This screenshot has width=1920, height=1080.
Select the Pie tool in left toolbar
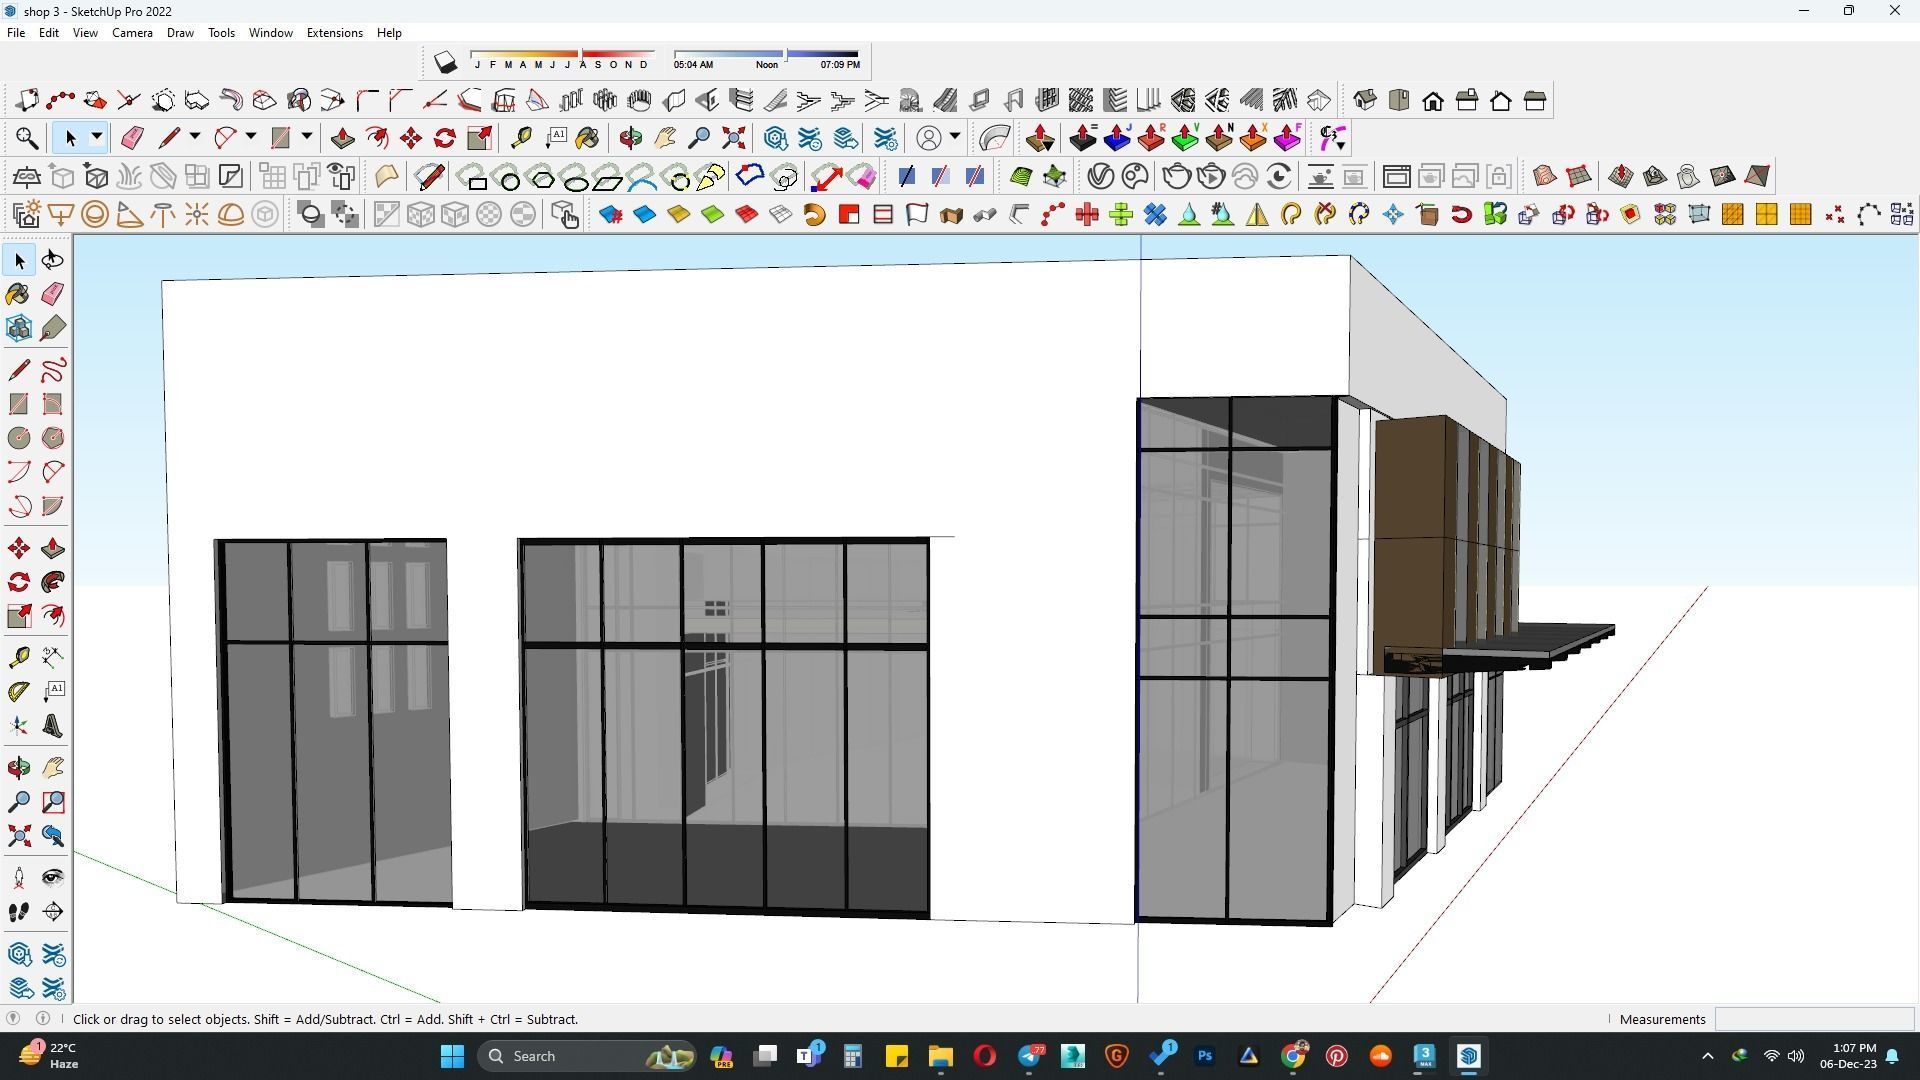tap(53, 506)
